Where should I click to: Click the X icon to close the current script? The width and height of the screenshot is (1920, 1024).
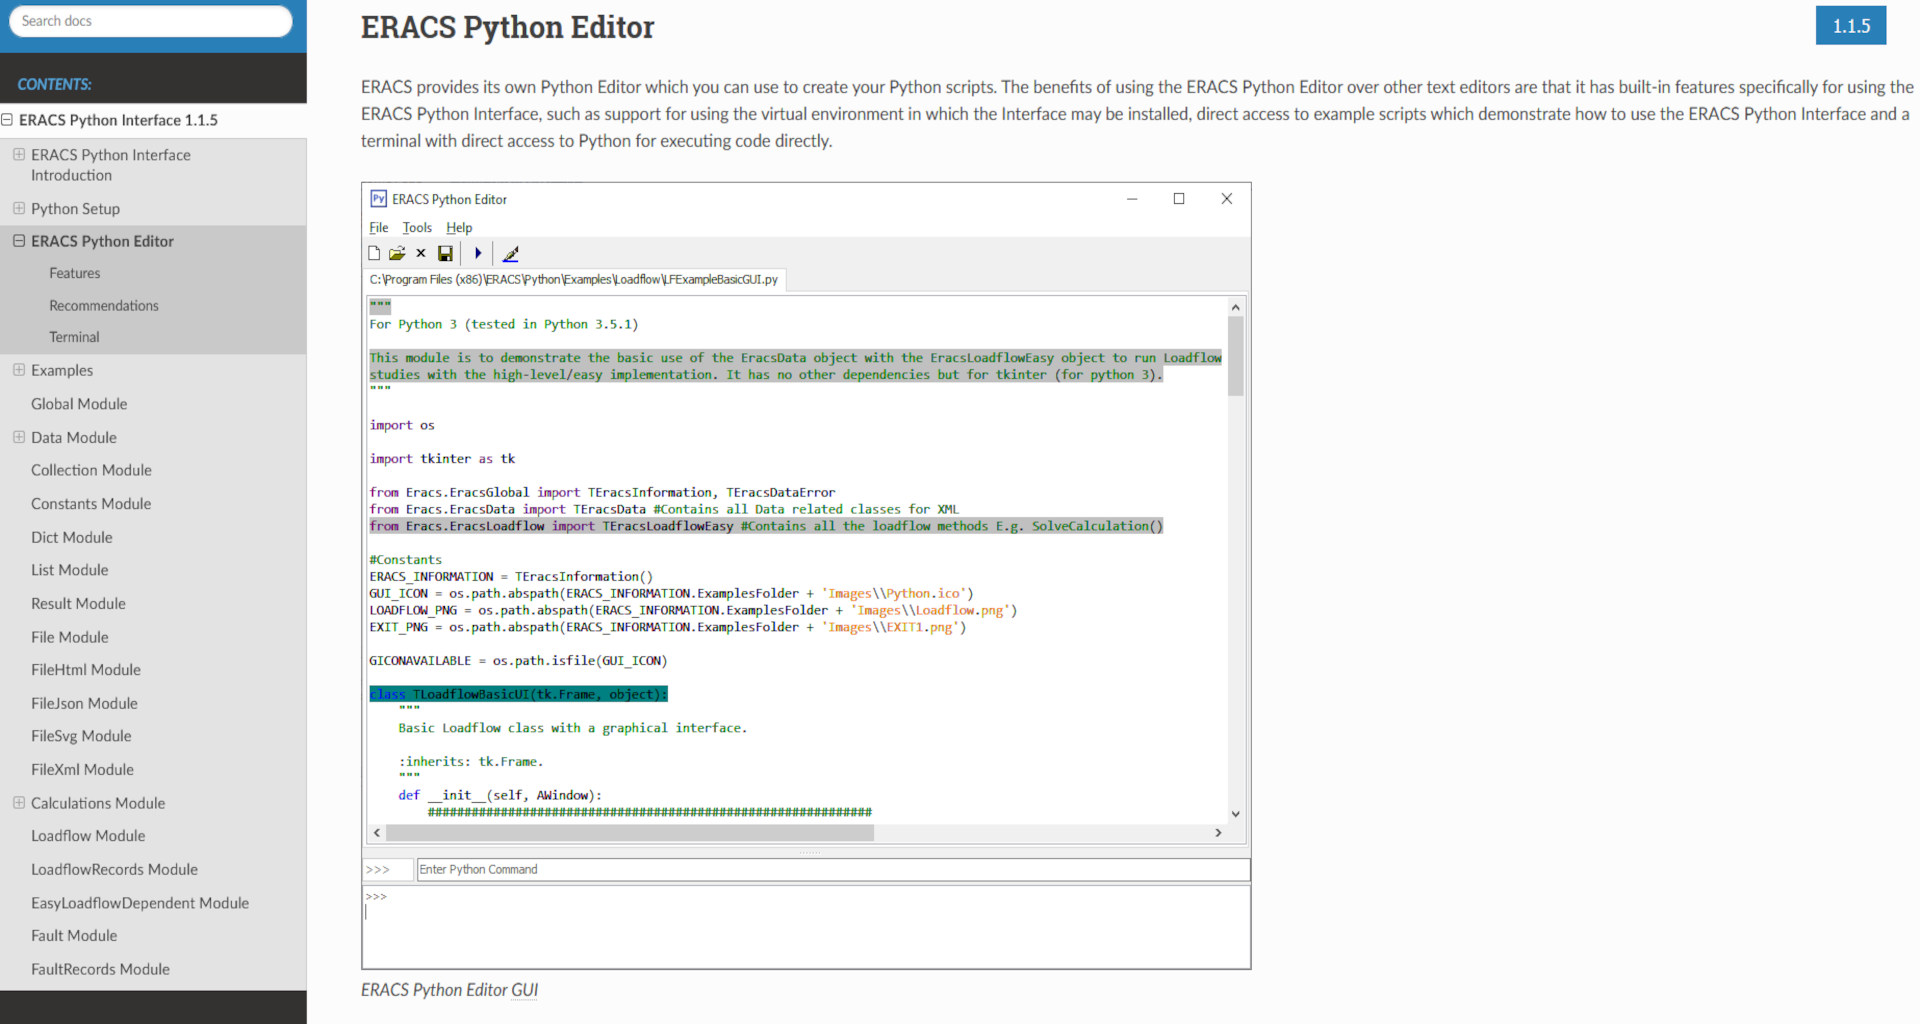420,253
